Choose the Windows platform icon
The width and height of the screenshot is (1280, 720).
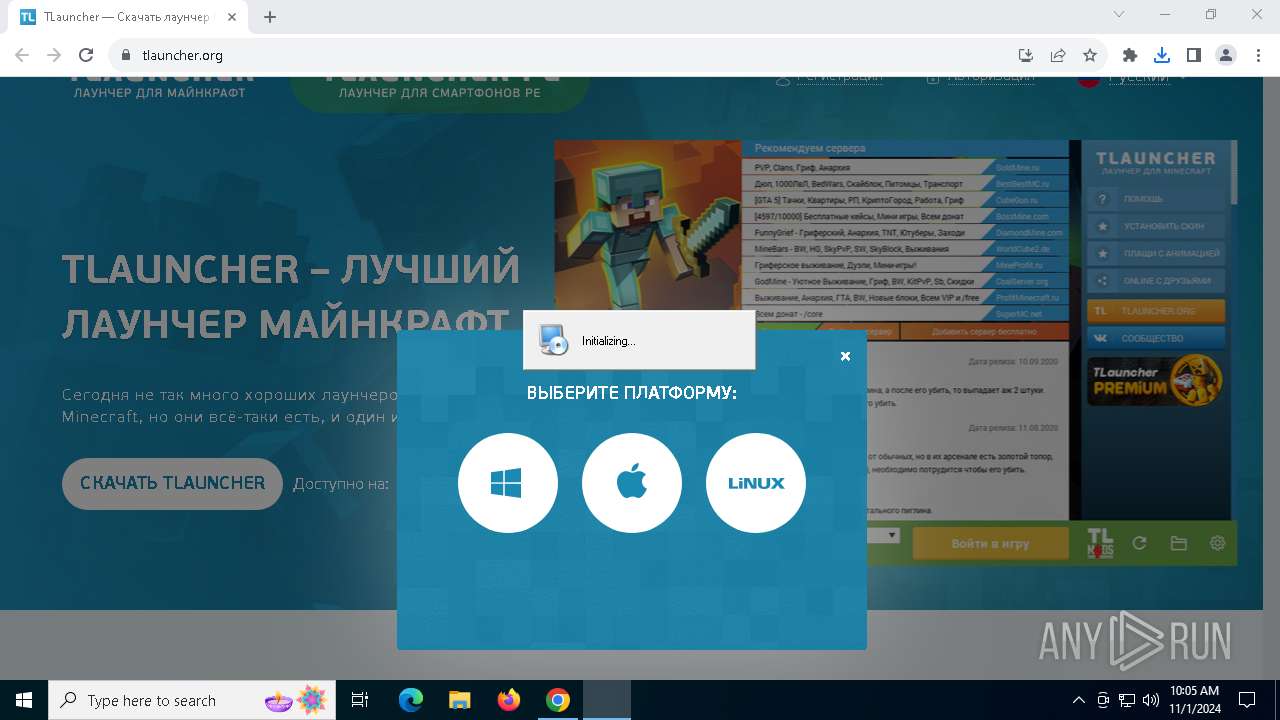[507, 483]
